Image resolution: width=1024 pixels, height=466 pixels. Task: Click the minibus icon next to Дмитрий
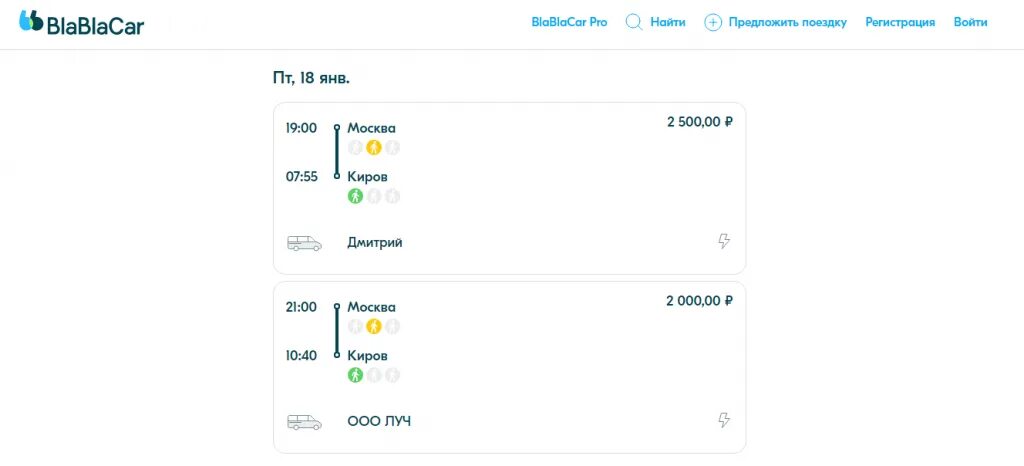304,243
